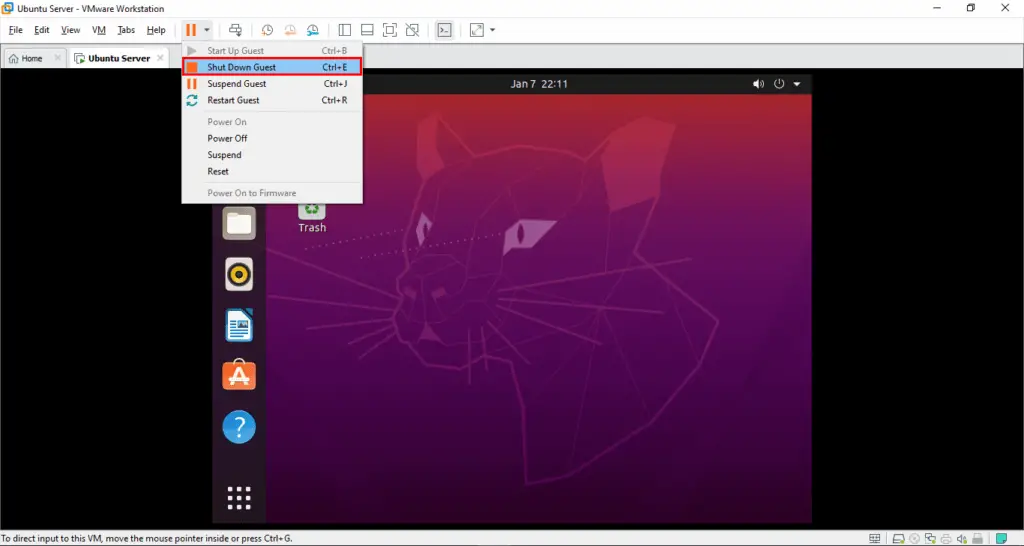
Task: Click the status bar message log icon
Action: (x=874, y=539)
